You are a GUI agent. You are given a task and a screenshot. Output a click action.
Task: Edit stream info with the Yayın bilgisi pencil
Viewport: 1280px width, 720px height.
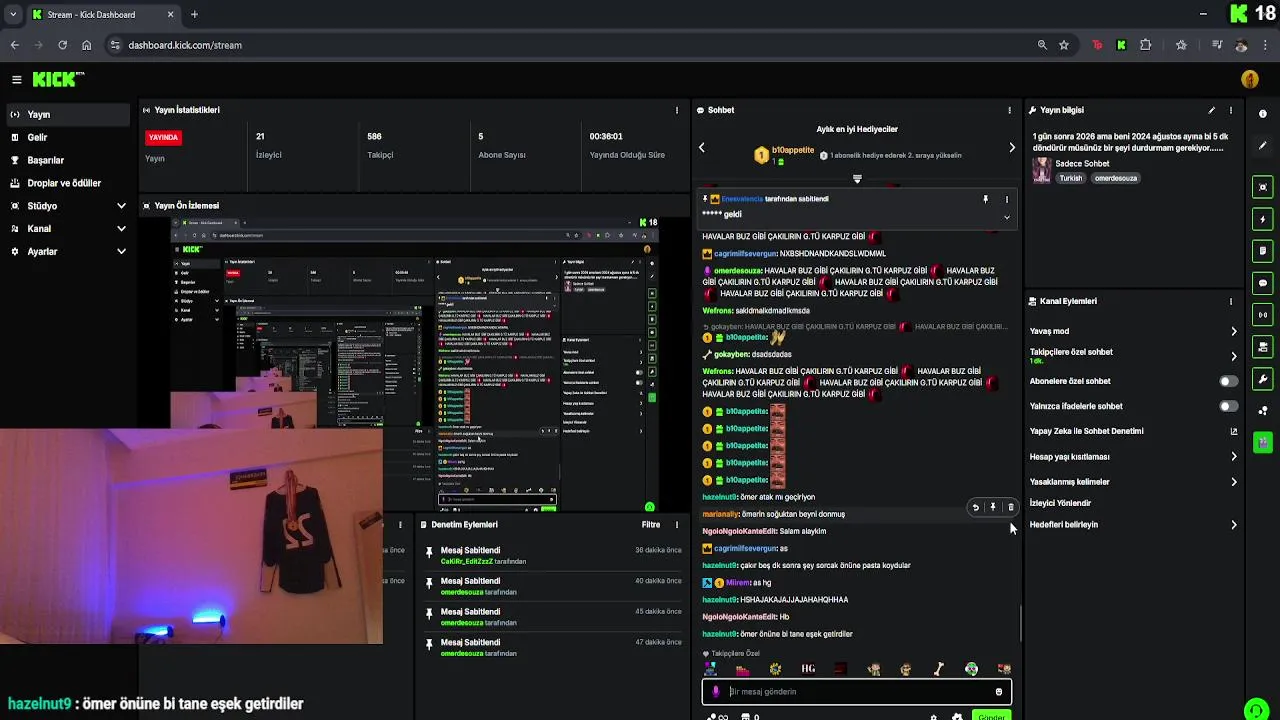point(1212,110)
